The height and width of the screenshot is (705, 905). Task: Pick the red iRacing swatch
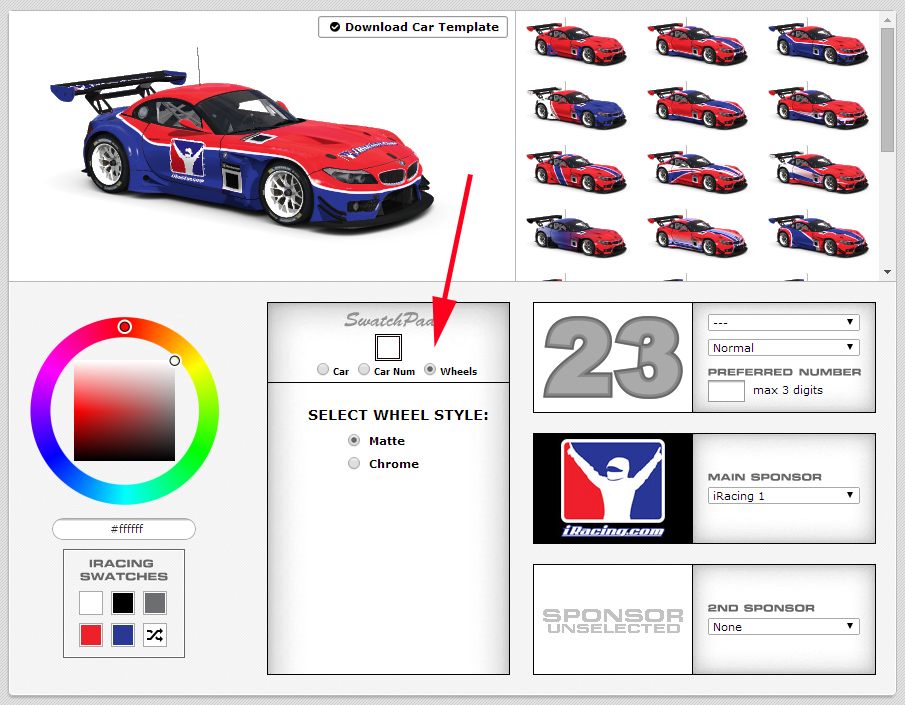point(91,635)
